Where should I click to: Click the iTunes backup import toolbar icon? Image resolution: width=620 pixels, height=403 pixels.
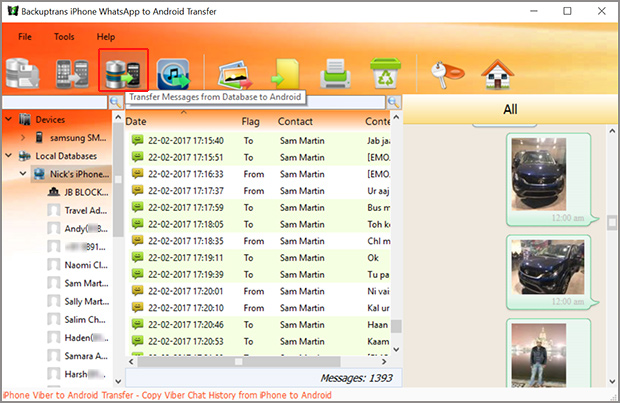(173, 74)
